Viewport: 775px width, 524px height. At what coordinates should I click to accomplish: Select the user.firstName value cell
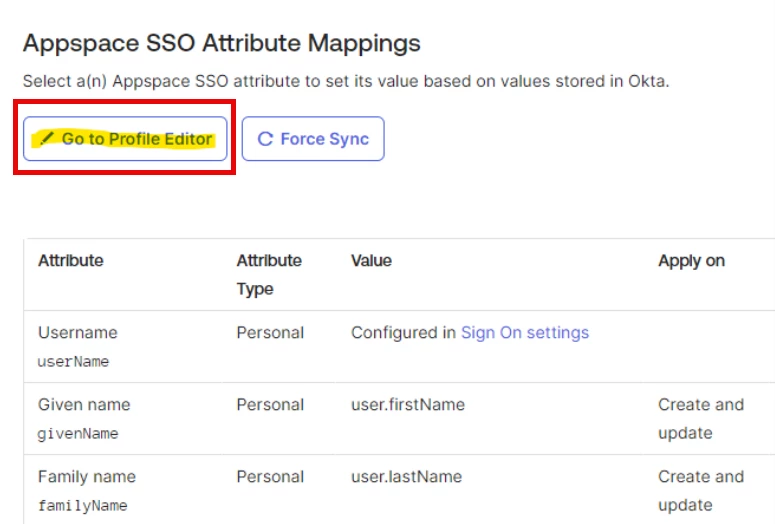click(x=408, y=405)
